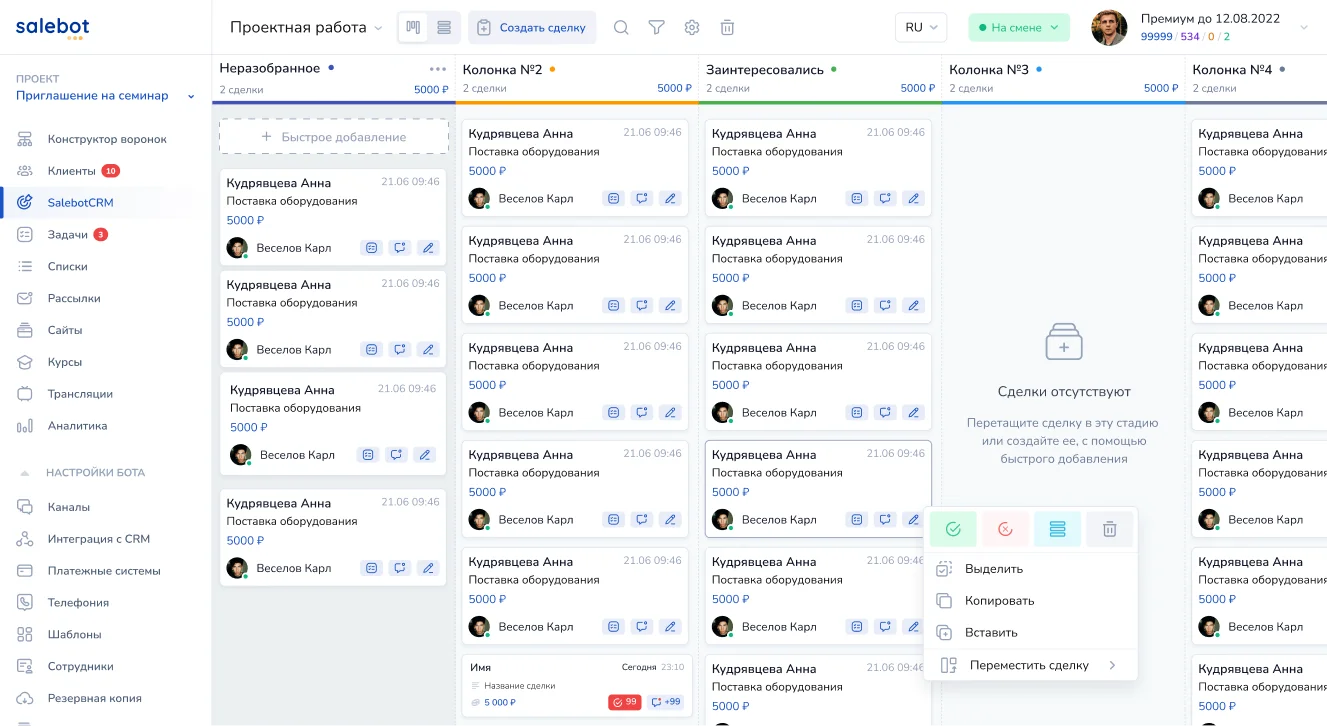Click the Быстрое добавление quick add field
The image size is (1327, 726).
[334, 137]
